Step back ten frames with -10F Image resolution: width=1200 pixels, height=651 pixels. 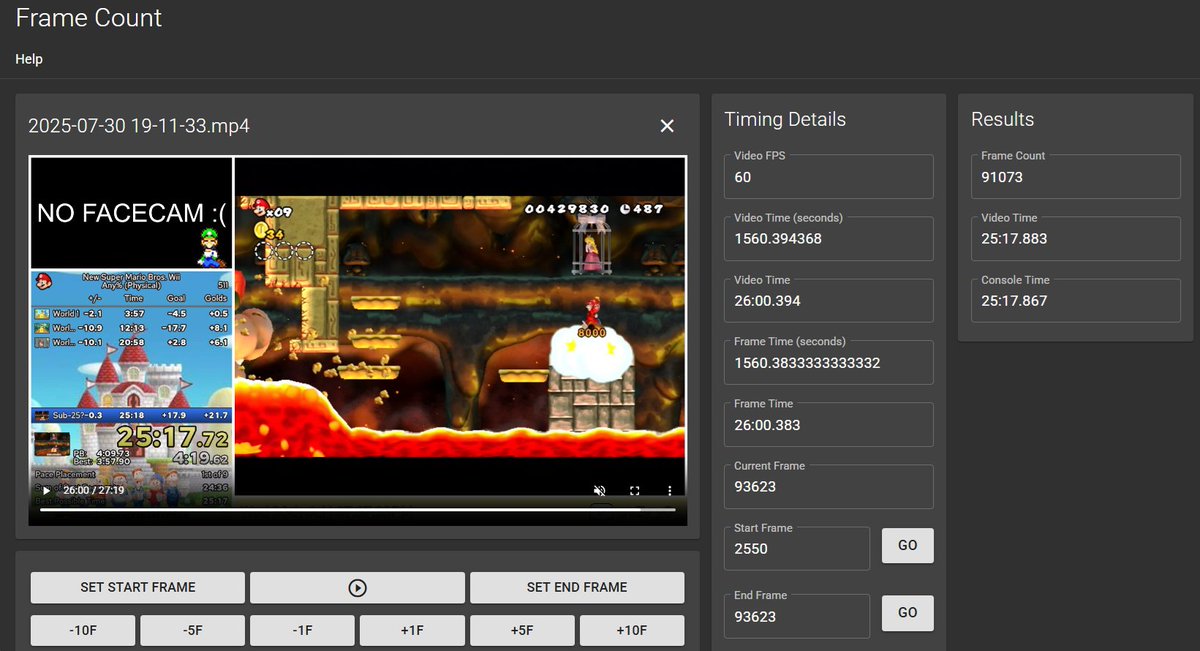click(x=83, y=631)
